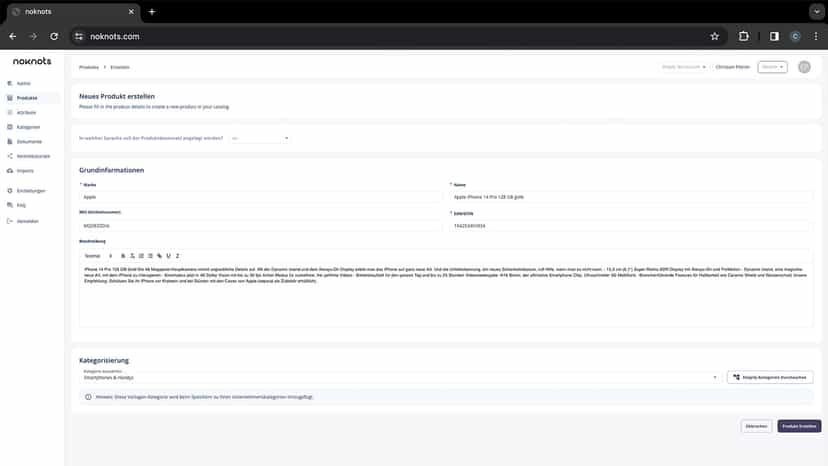Image resolution: width=828 pixels, height=466 pixels.
Task: Open the product language dropdown
Action: tap(259, 138)
